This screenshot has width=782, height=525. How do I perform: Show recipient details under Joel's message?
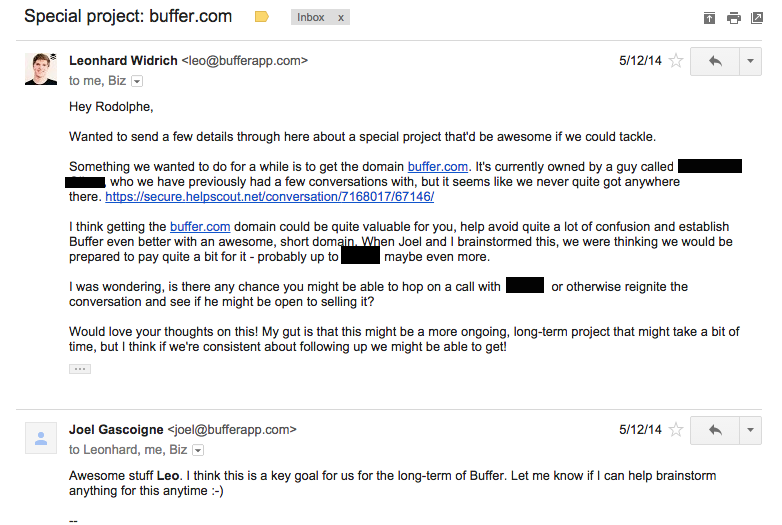(x=198, y=450)
